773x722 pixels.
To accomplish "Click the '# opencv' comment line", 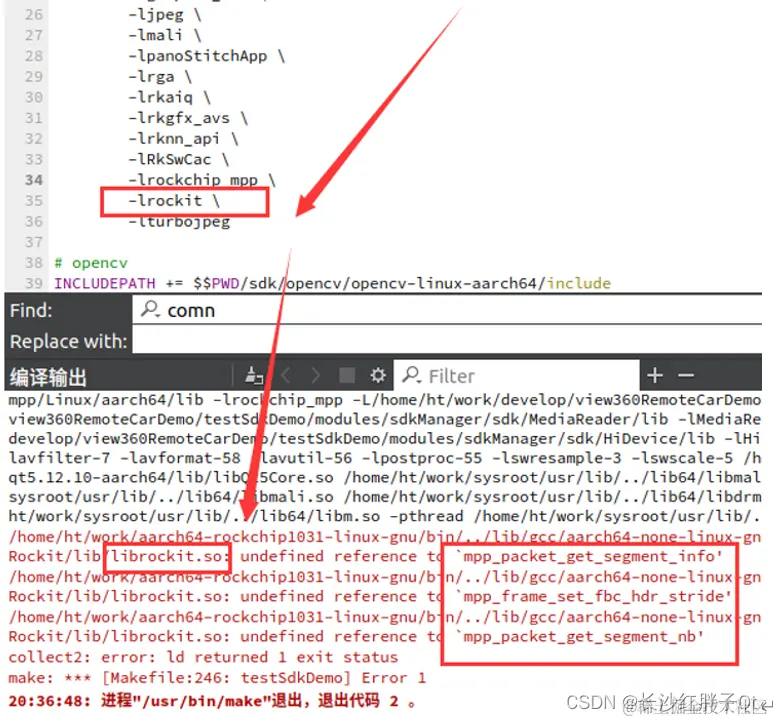I will 91,263.
